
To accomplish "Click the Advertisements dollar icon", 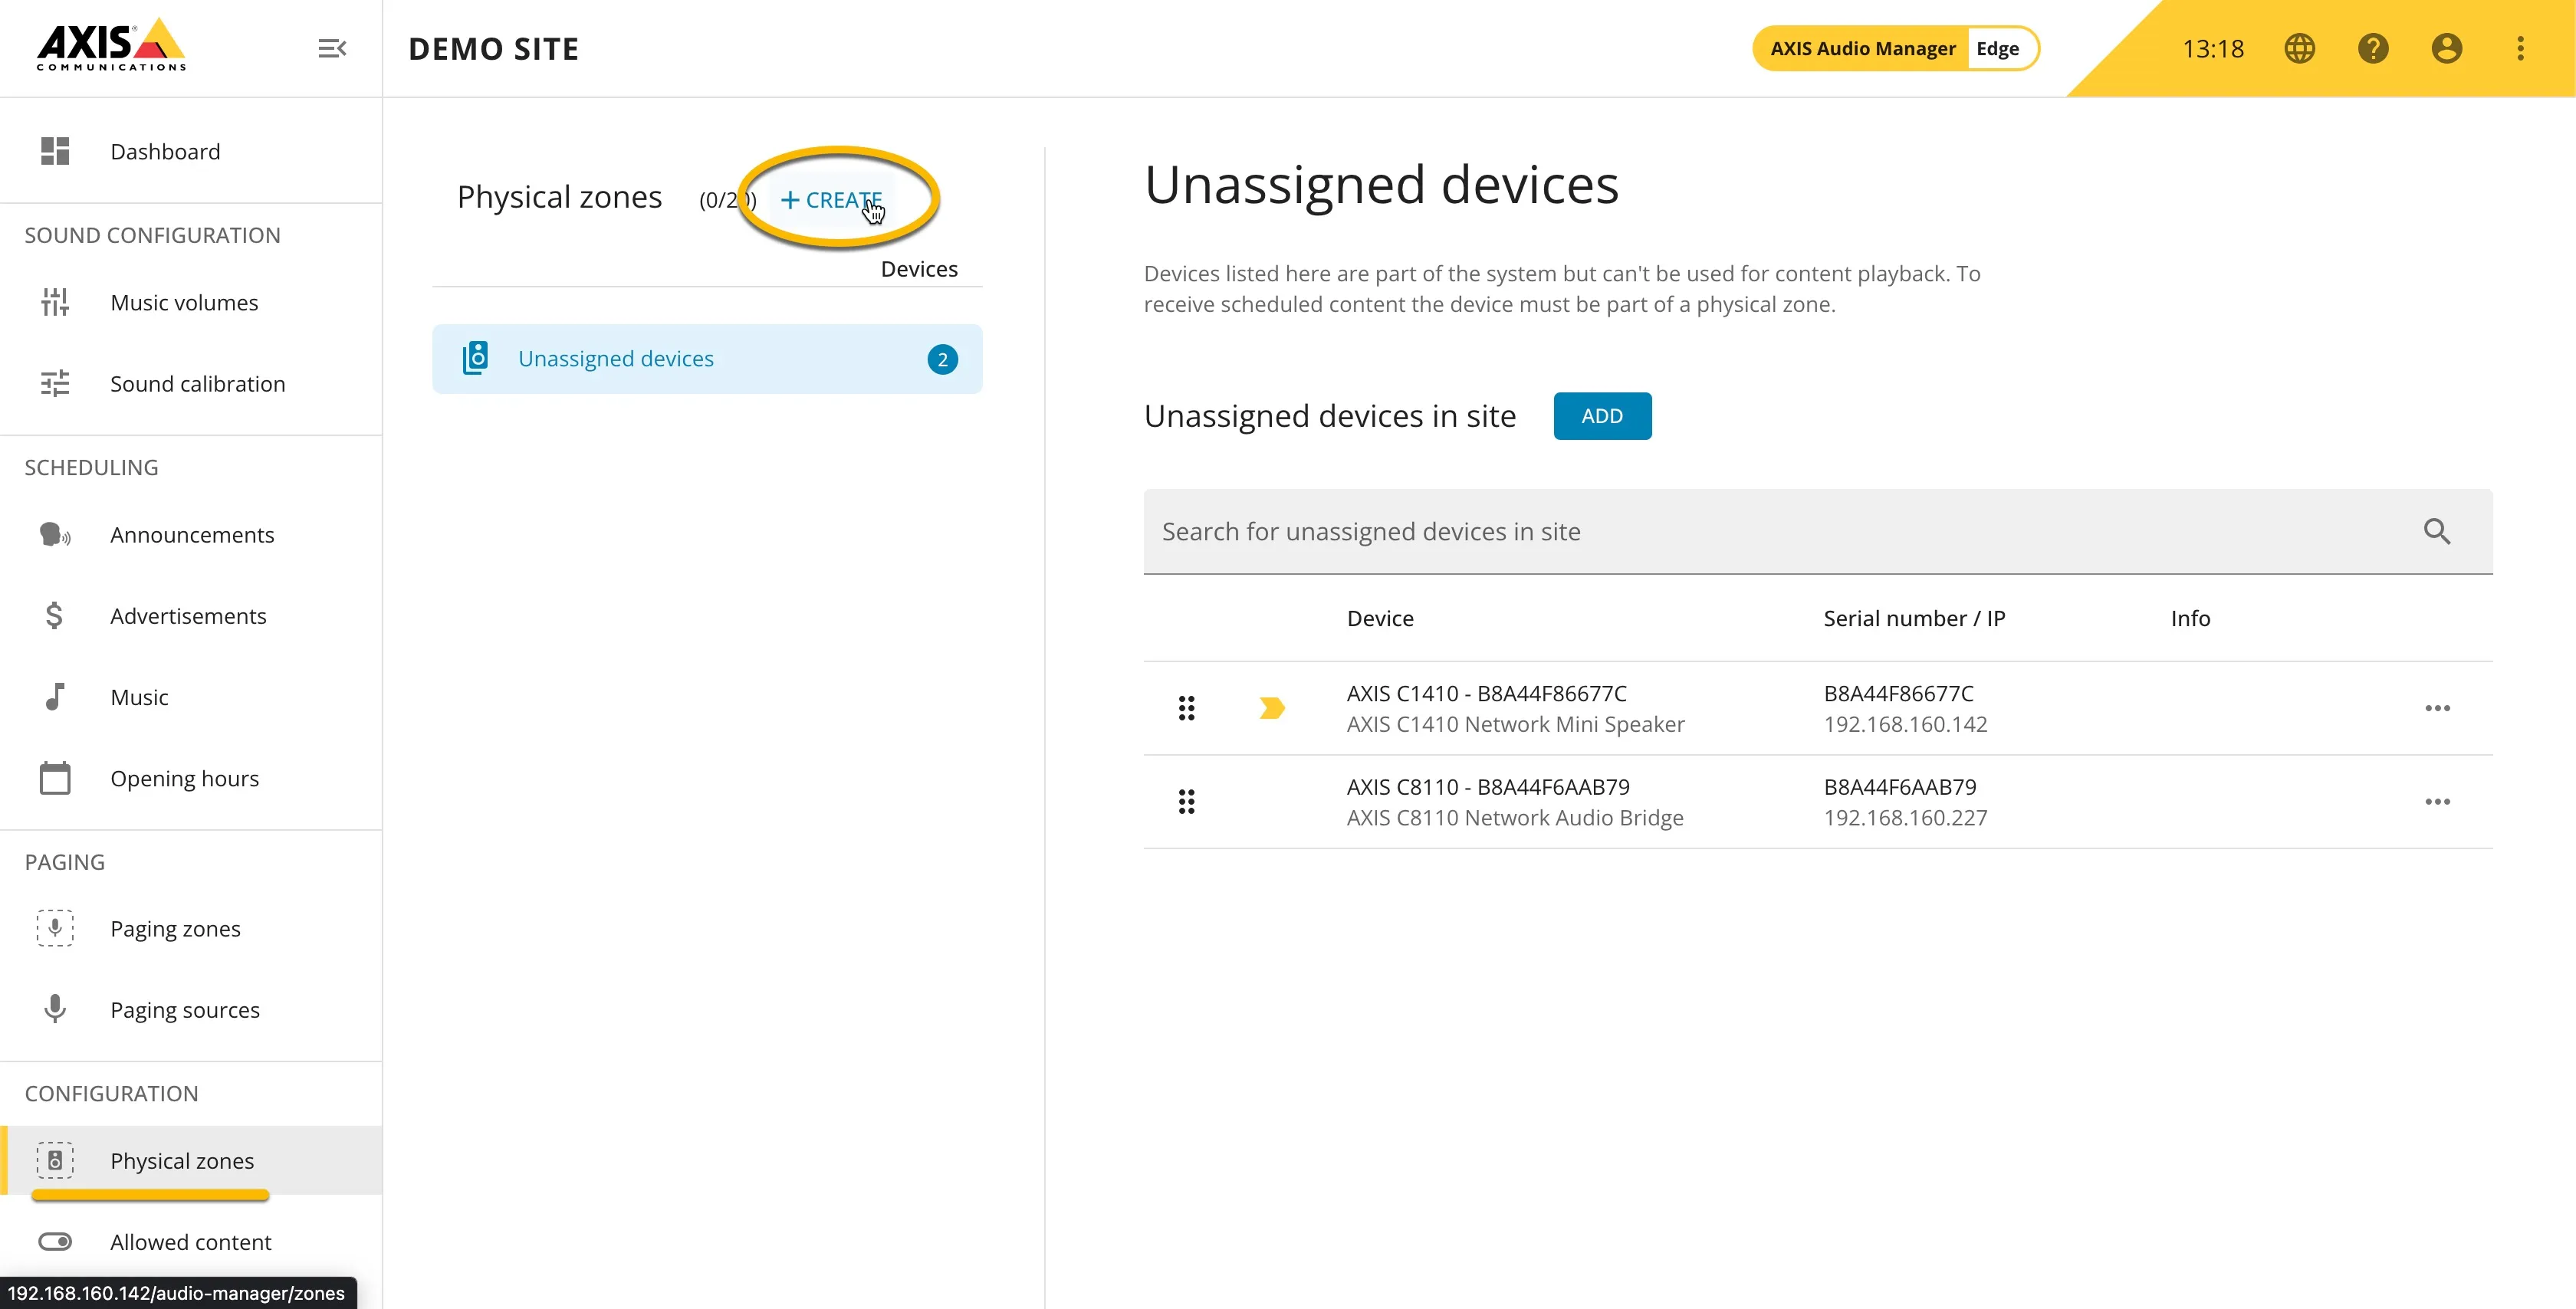I will click(55, 615).
